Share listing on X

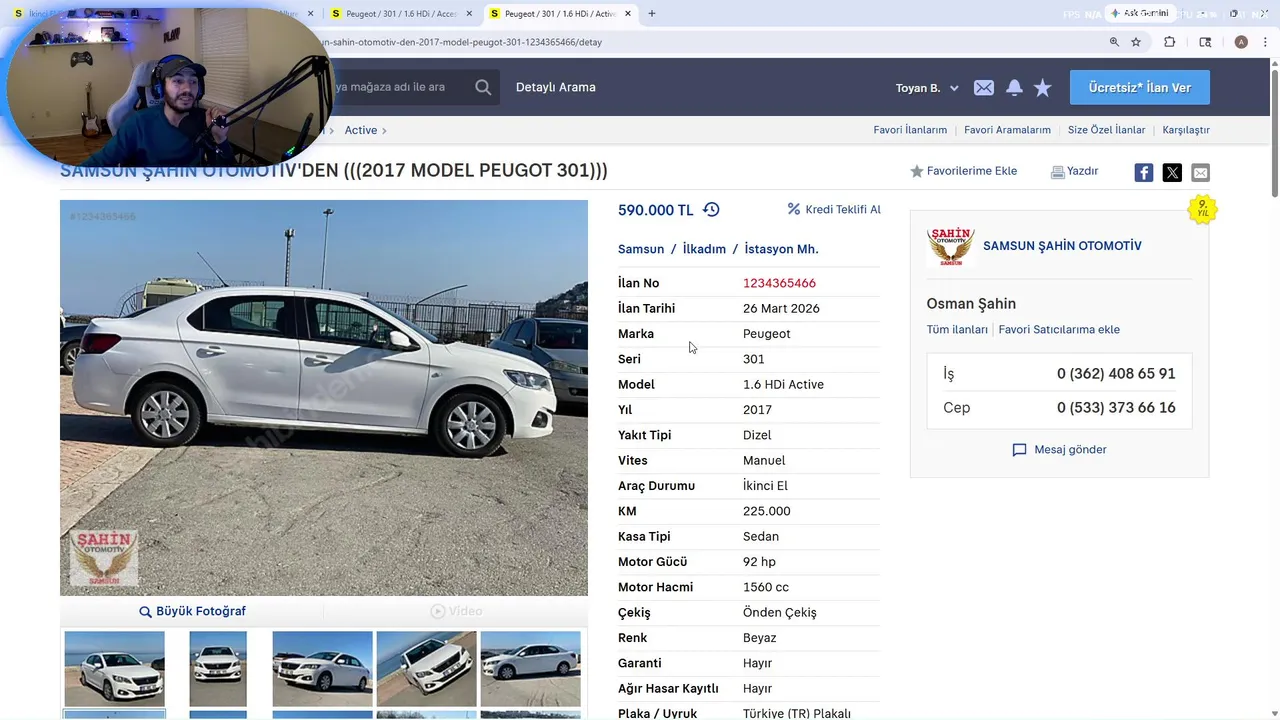click(1172, 172)
